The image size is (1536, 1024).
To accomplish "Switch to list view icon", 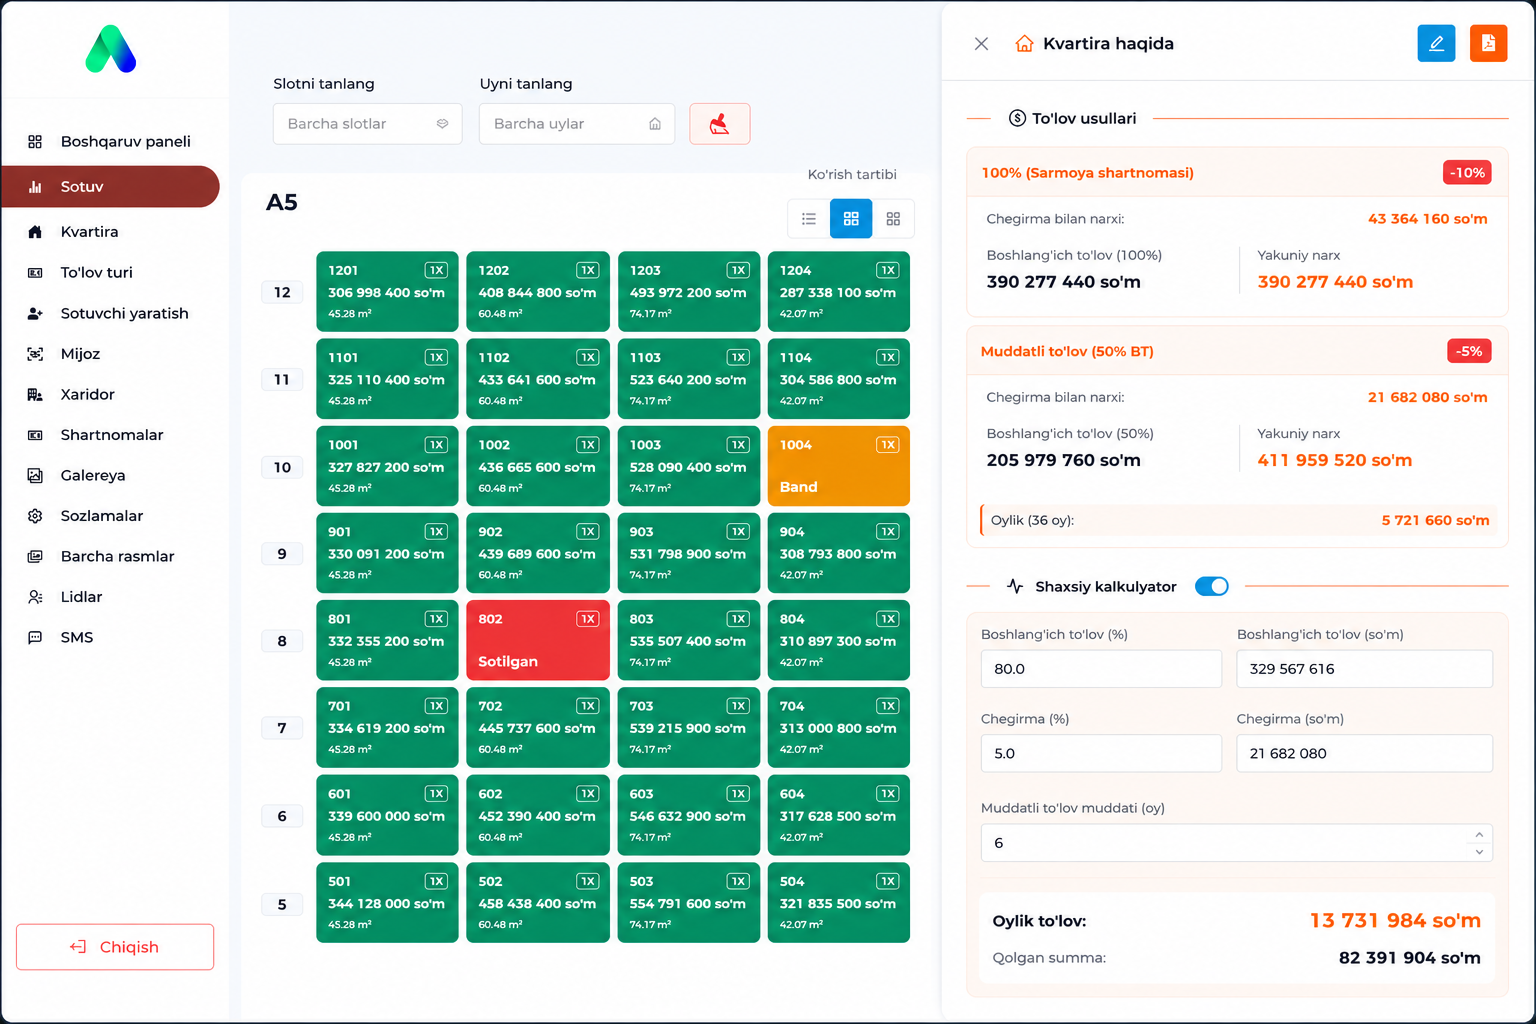I will [x=809, y=219].
